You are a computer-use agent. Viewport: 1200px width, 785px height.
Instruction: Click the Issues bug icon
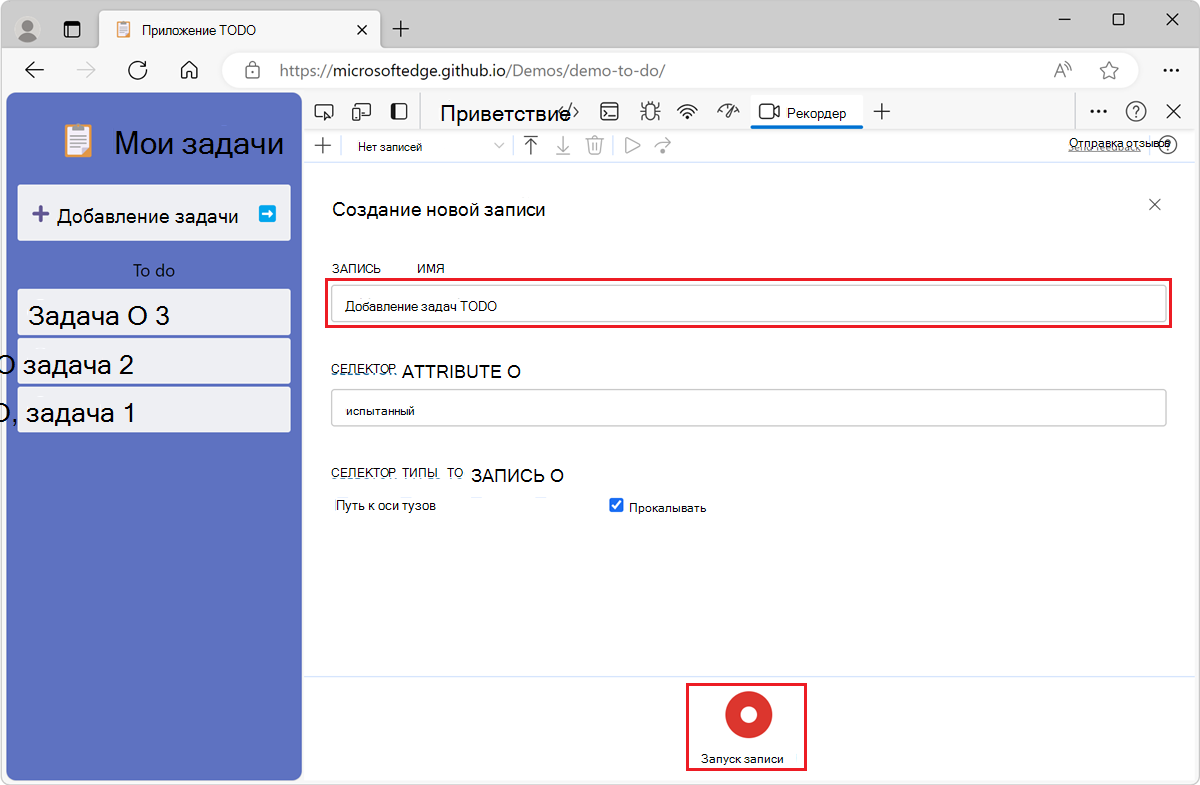click(649, 111)
